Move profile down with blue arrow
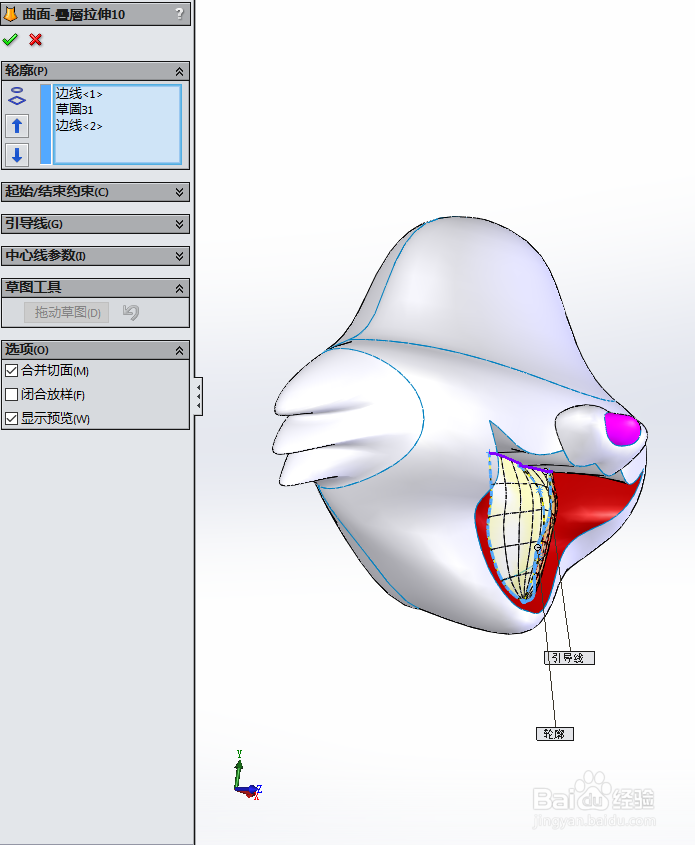695x845 pixels. coord(17,155)
